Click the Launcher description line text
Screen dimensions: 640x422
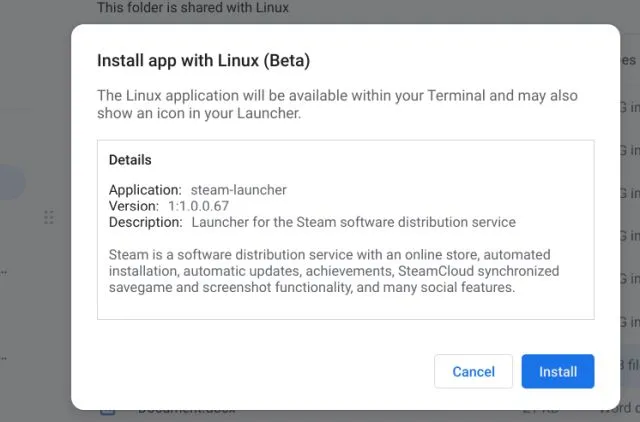[x=353, y=221]
